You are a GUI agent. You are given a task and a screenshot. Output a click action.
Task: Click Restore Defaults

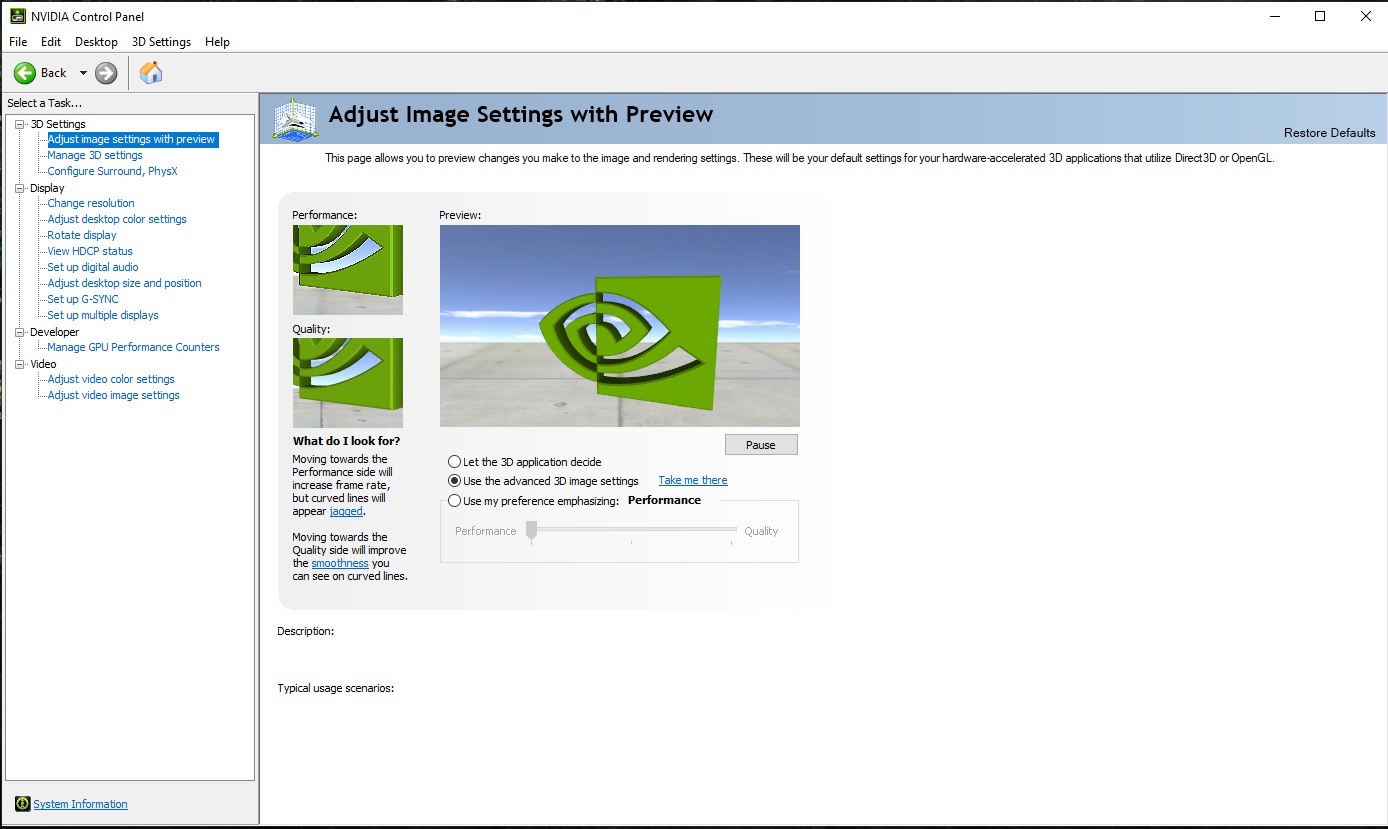pyautogui.click(x=1330, y=133)
